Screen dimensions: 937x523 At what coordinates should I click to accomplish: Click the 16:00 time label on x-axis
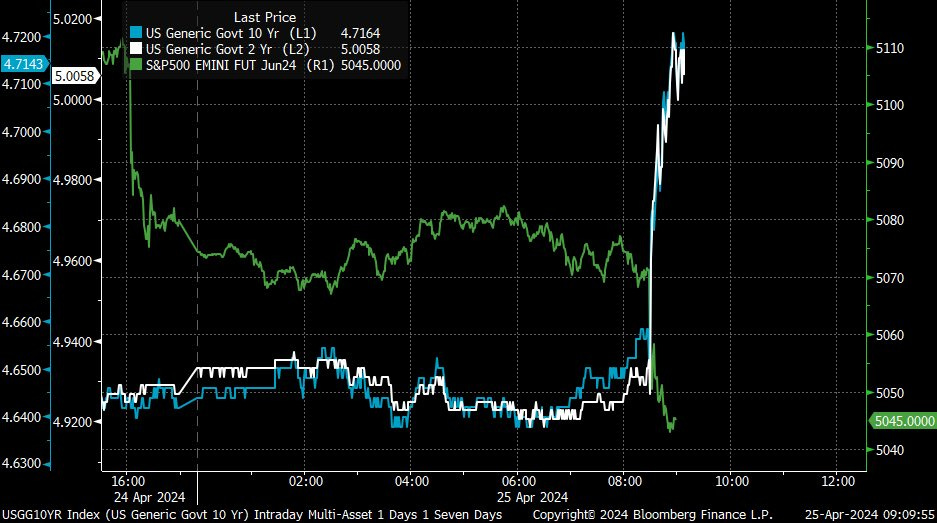(x=130, y=480)
